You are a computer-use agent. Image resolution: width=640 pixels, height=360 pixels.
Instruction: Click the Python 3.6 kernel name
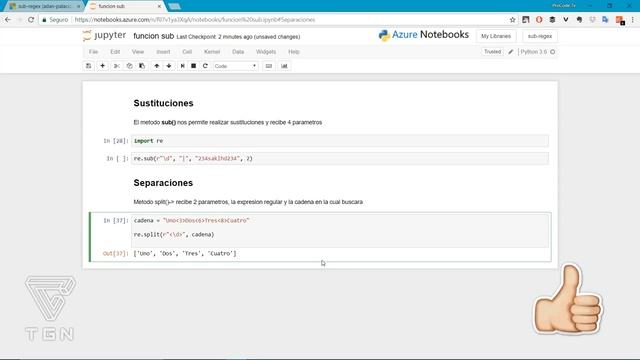533,52
